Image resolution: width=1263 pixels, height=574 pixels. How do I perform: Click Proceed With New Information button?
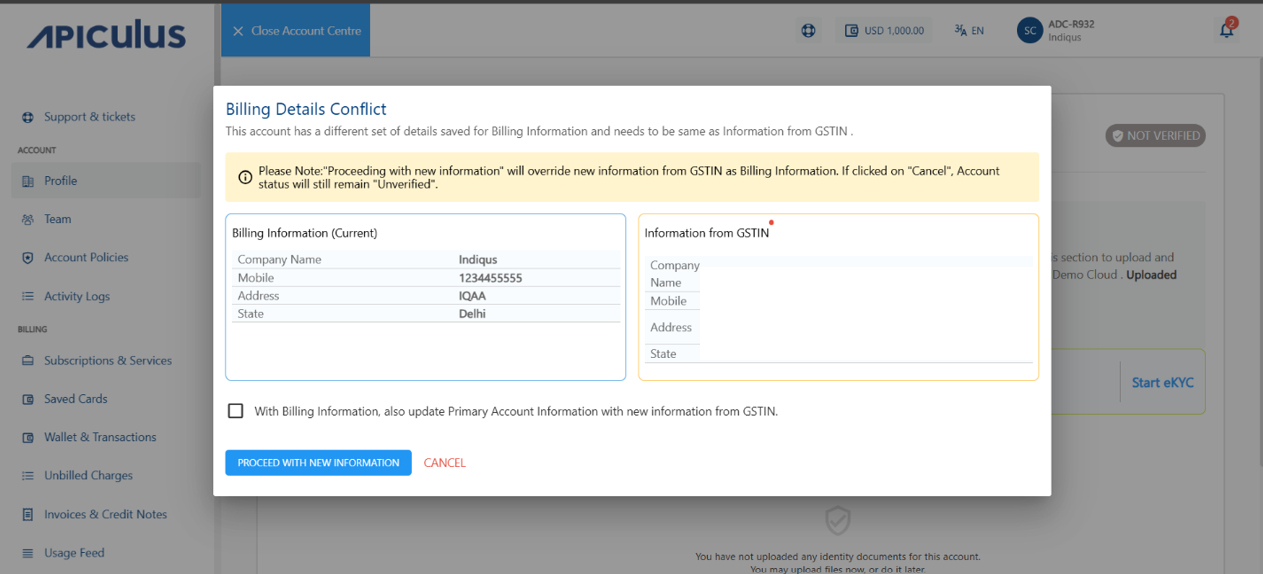pyautogui.click(x=318, y=463)
